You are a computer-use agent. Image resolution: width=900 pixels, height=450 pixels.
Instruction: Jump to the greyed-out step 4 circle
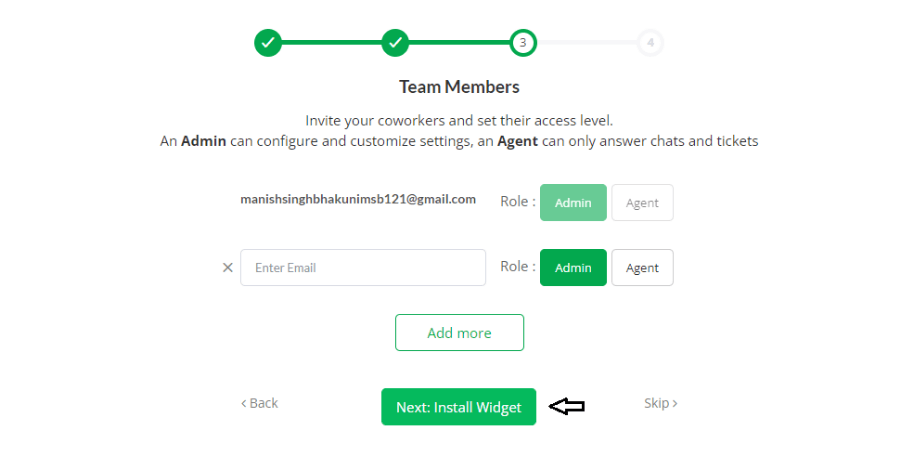tap(650, 42)
